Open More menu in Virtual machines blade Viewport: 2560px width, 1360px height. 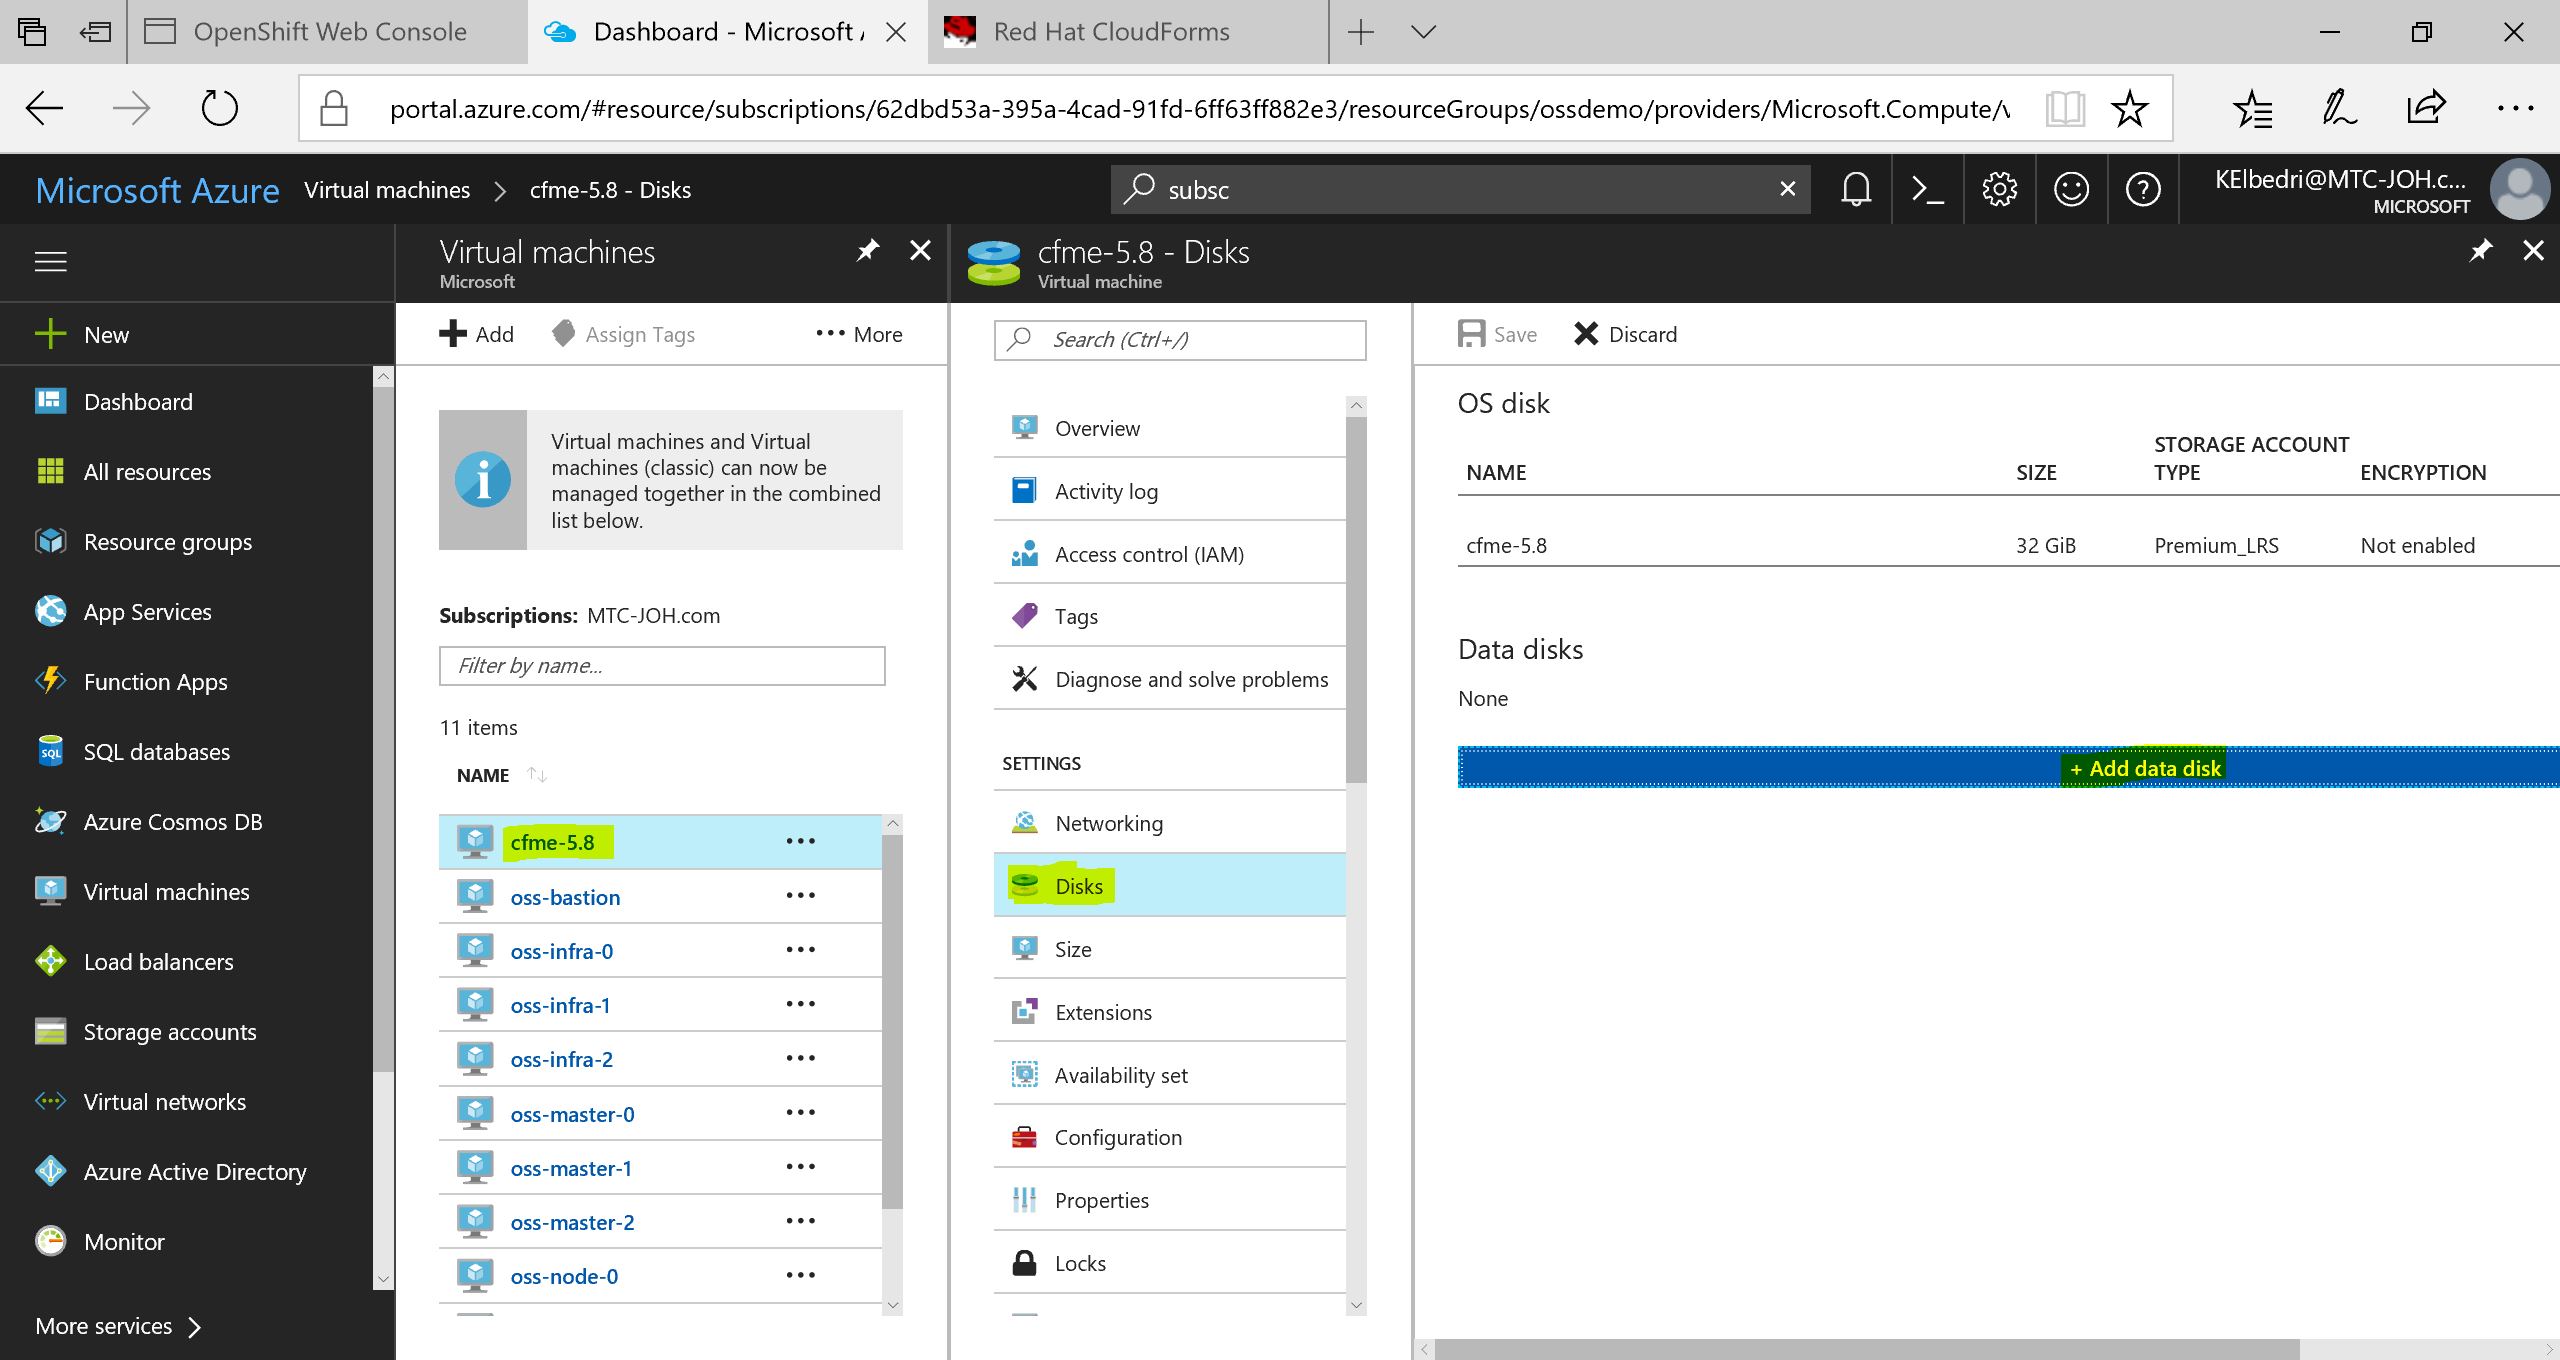pyautogui.click(x=859, y=334)
